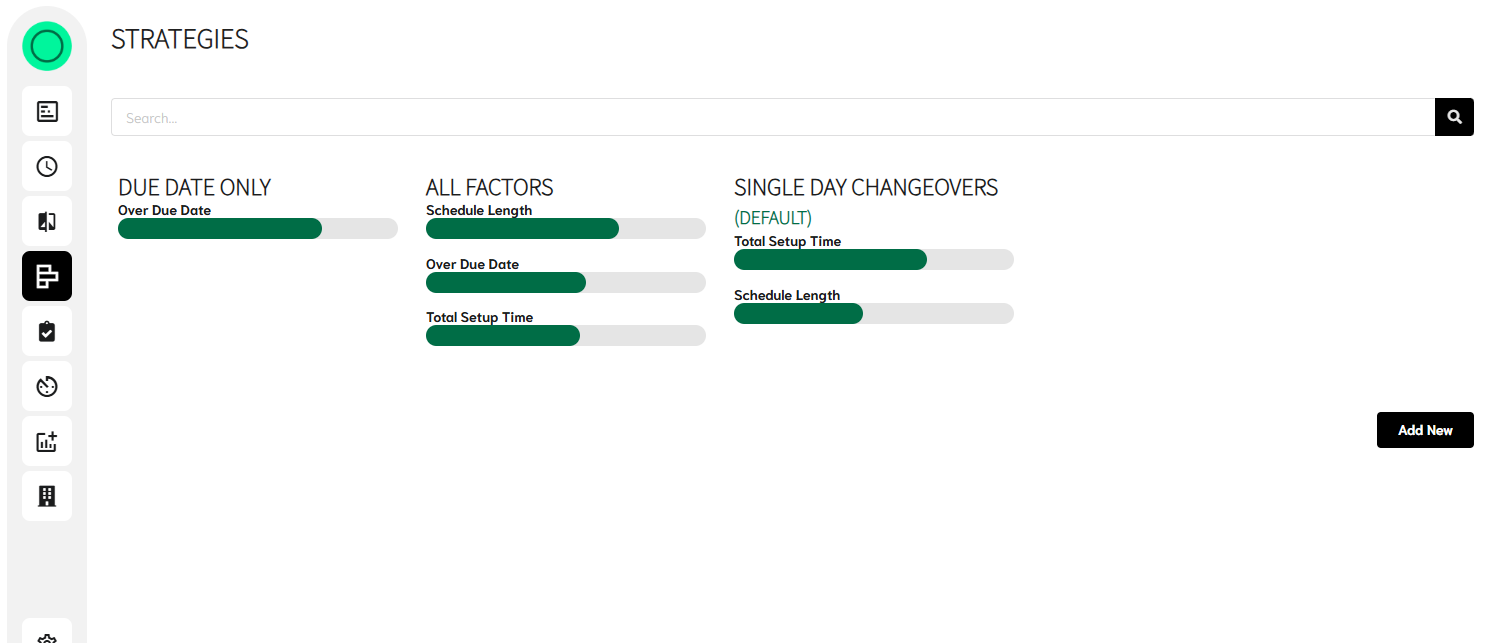Click the compare panels sidebar icon
Screen dimensions: 1489x643
[47, 221]
